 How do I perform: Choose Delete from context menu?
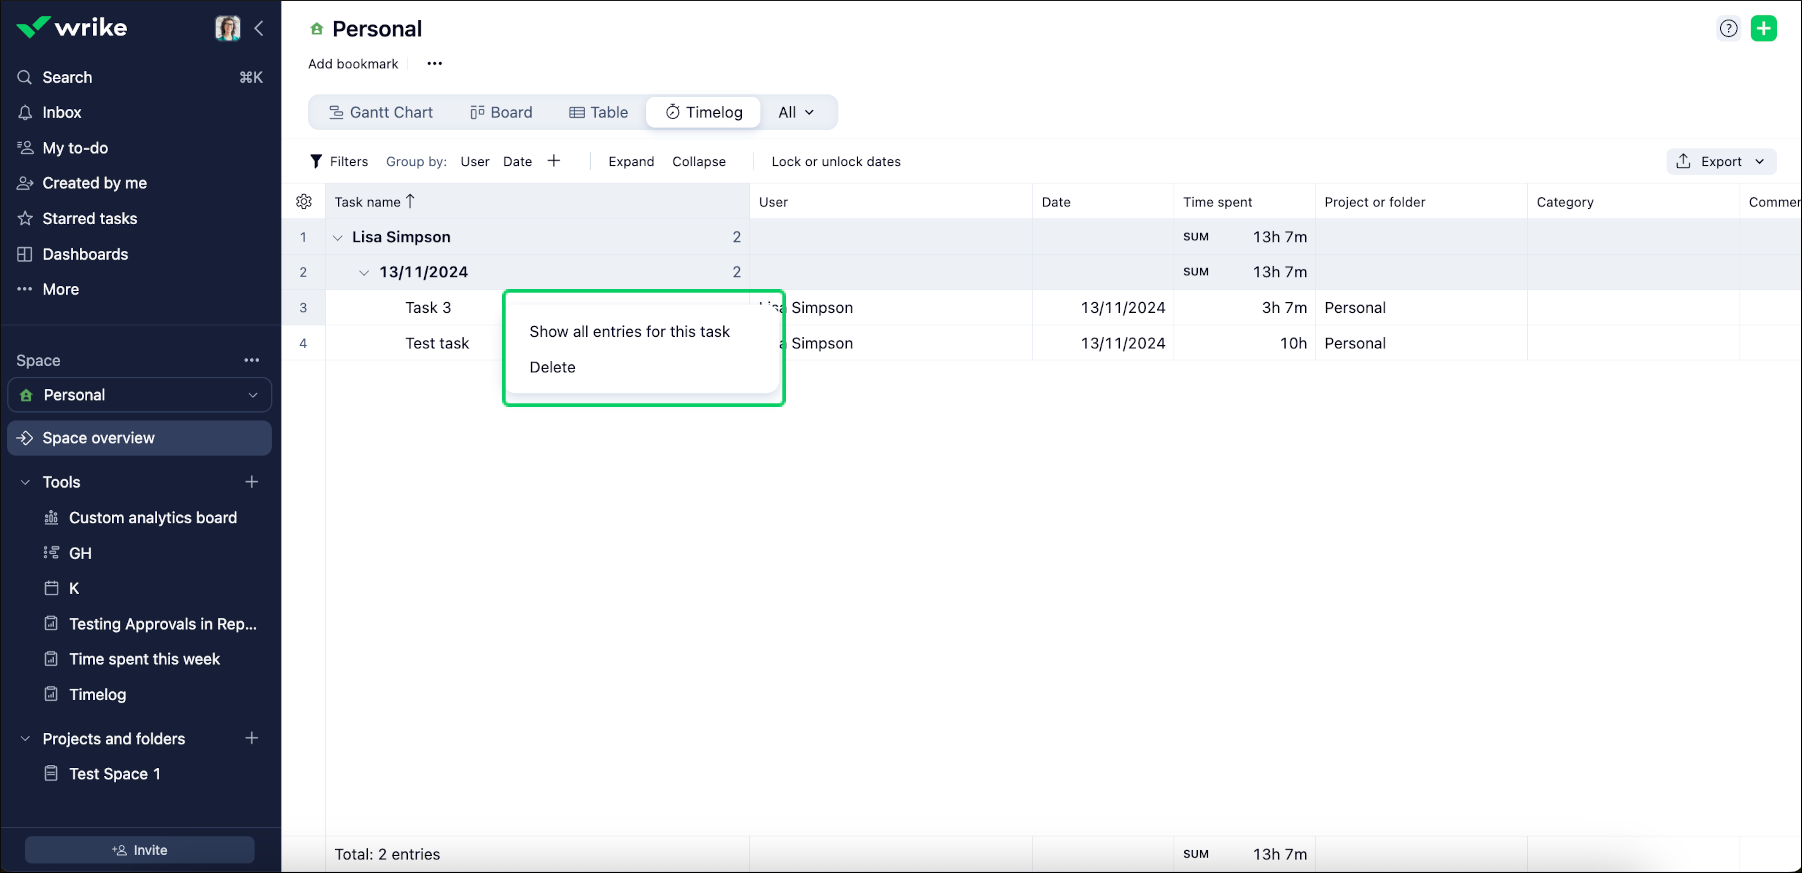click(x=552, y=367)
